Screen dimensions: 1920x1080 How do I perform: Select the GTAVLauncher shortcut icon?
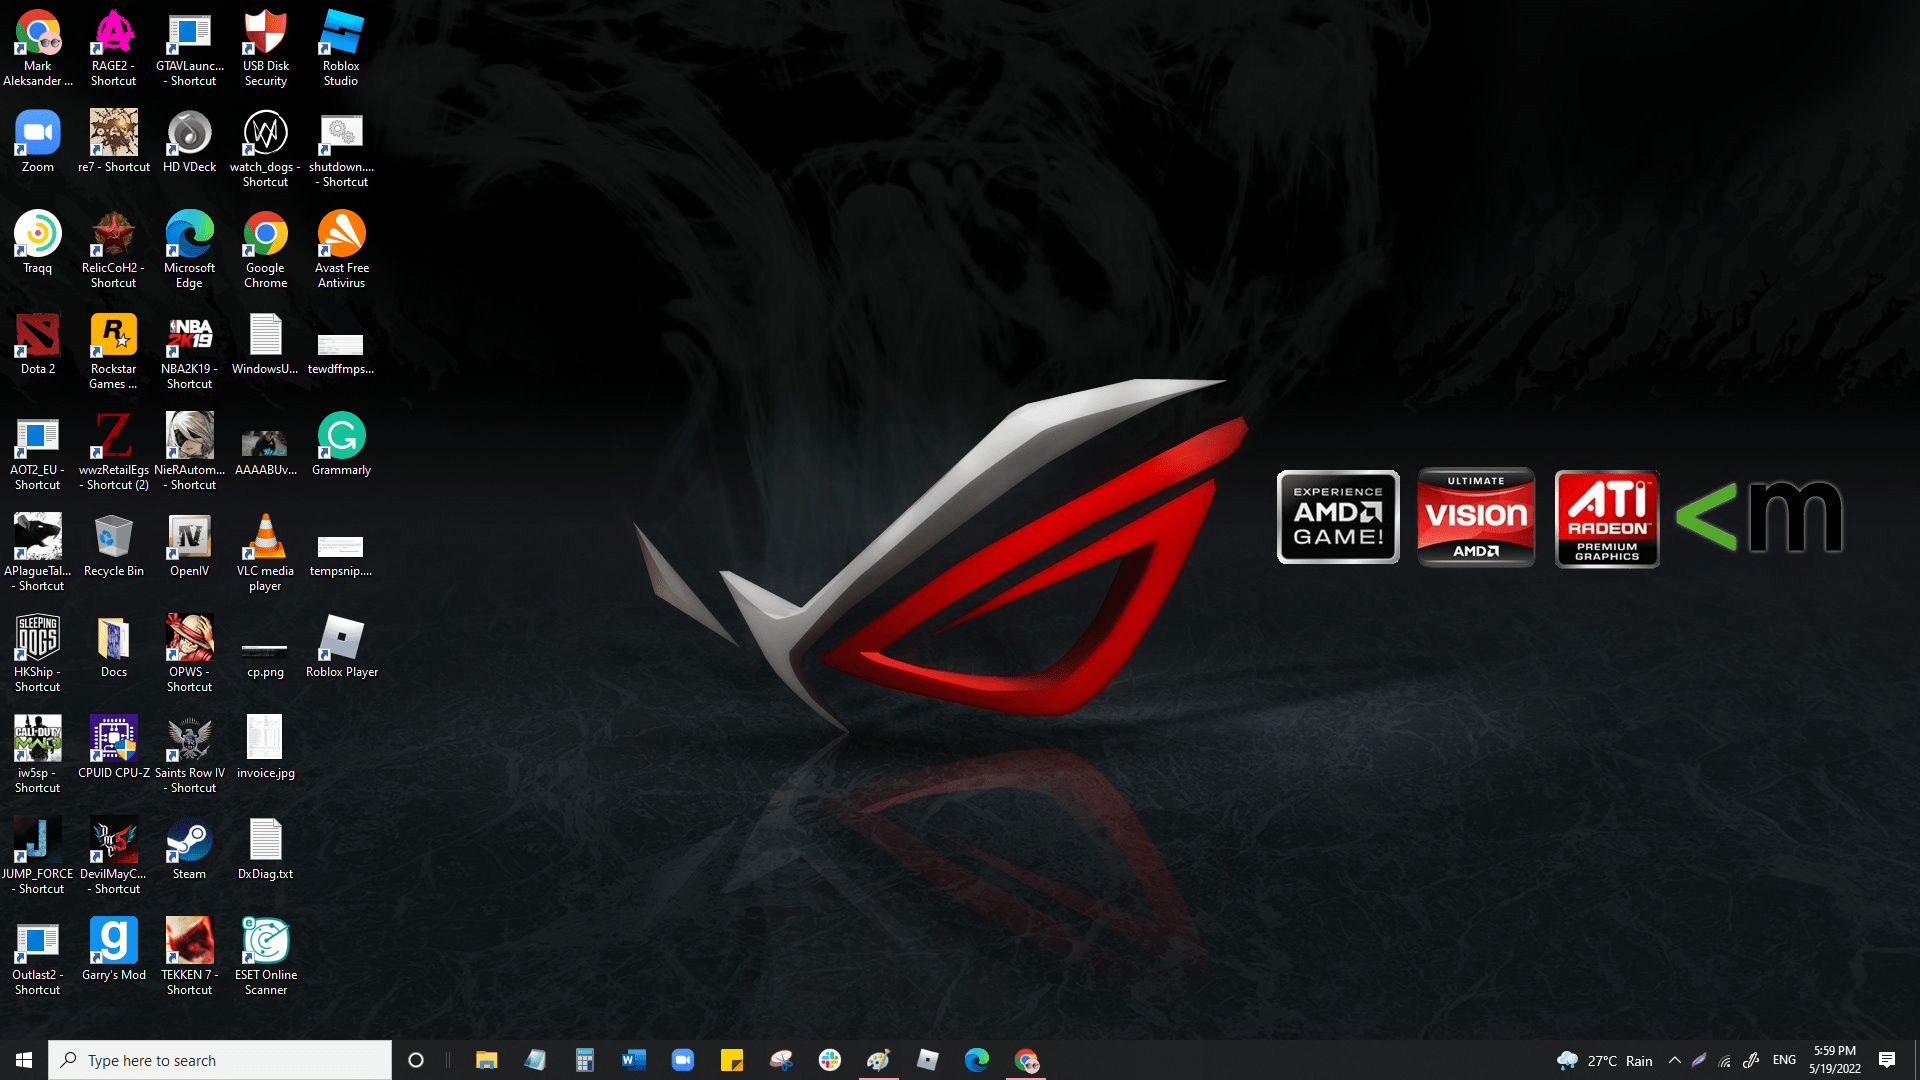[189, 48]
